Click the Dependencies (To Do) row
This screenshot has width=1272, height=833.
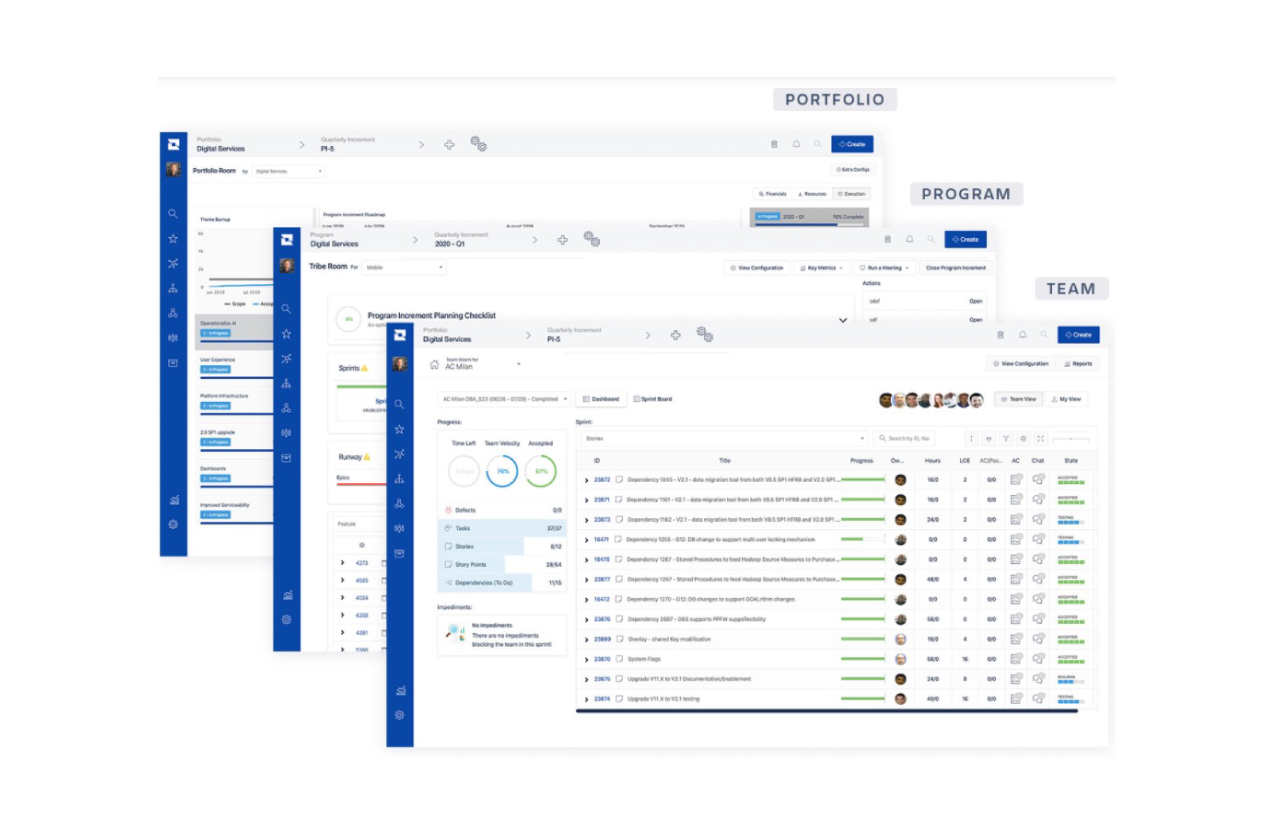click(502, 583)
